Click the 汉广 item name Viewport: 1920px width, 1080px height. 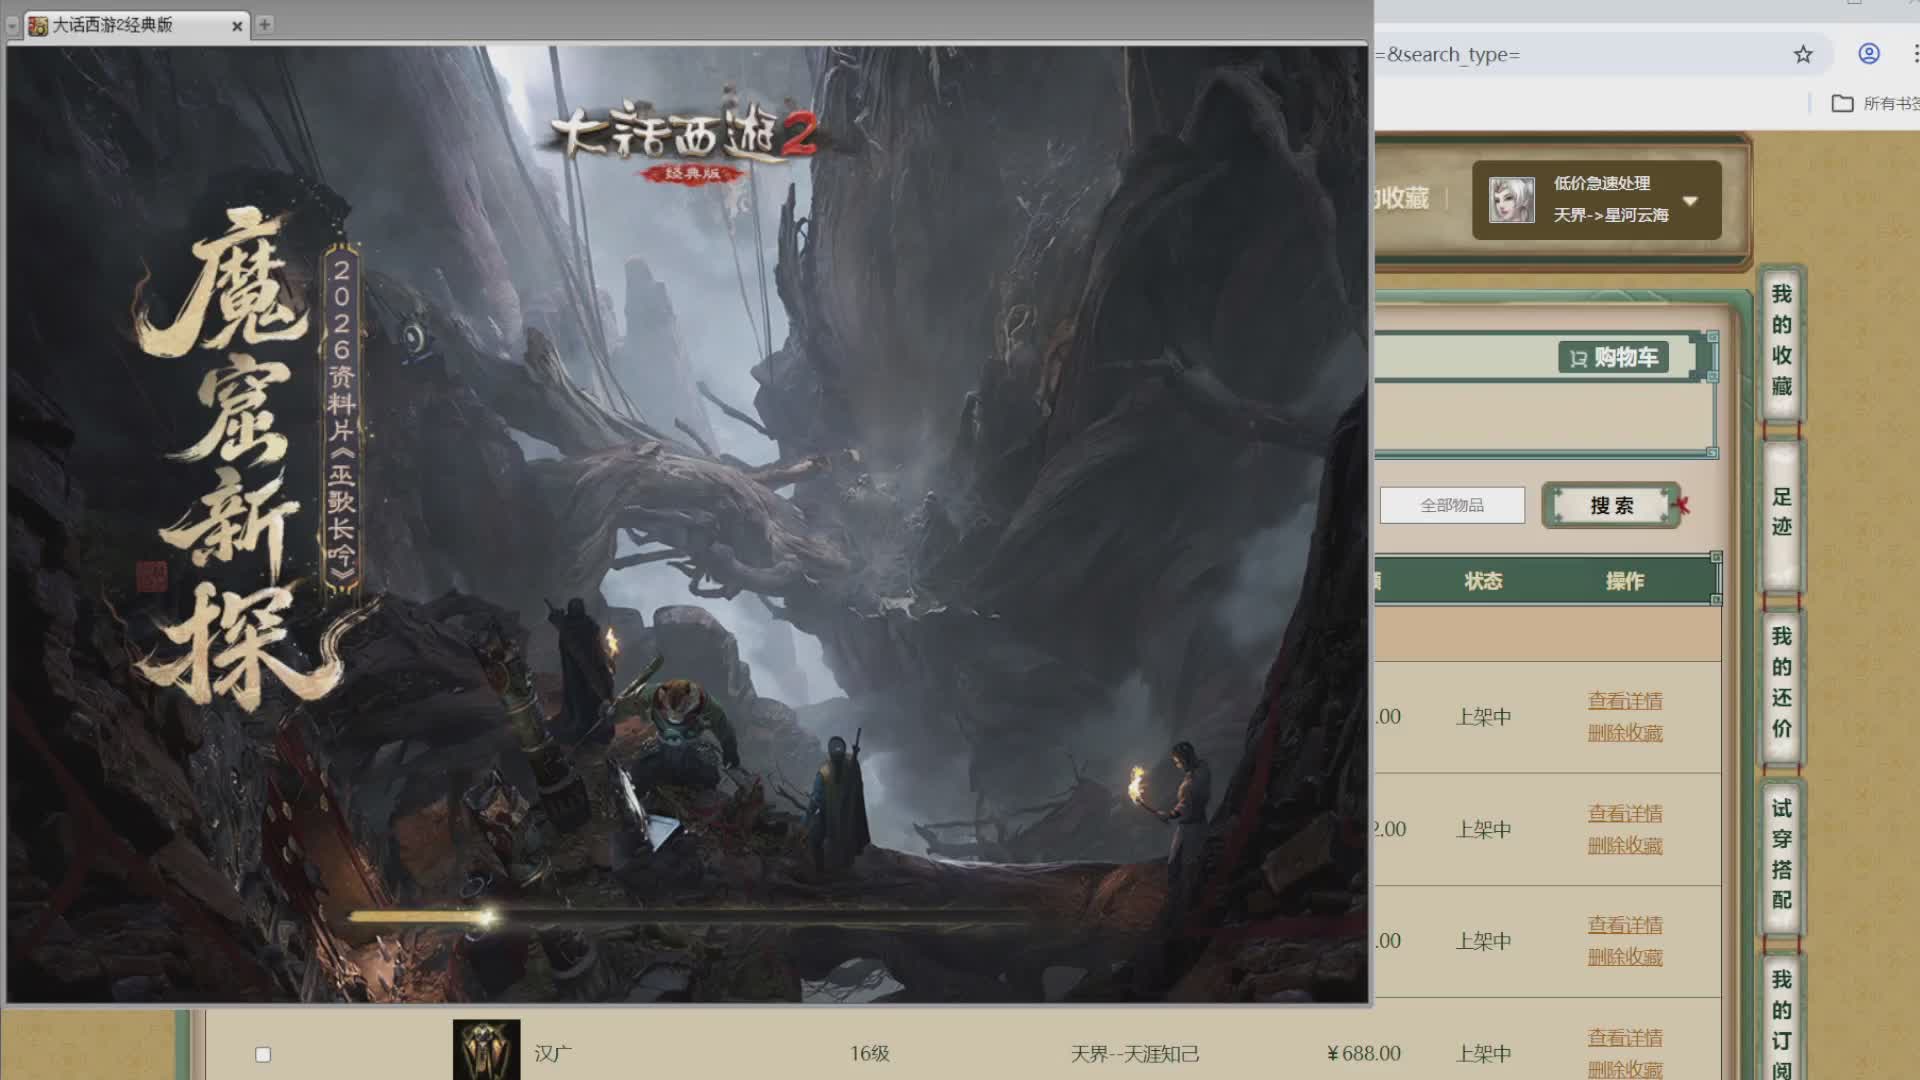pos(553,1053)
